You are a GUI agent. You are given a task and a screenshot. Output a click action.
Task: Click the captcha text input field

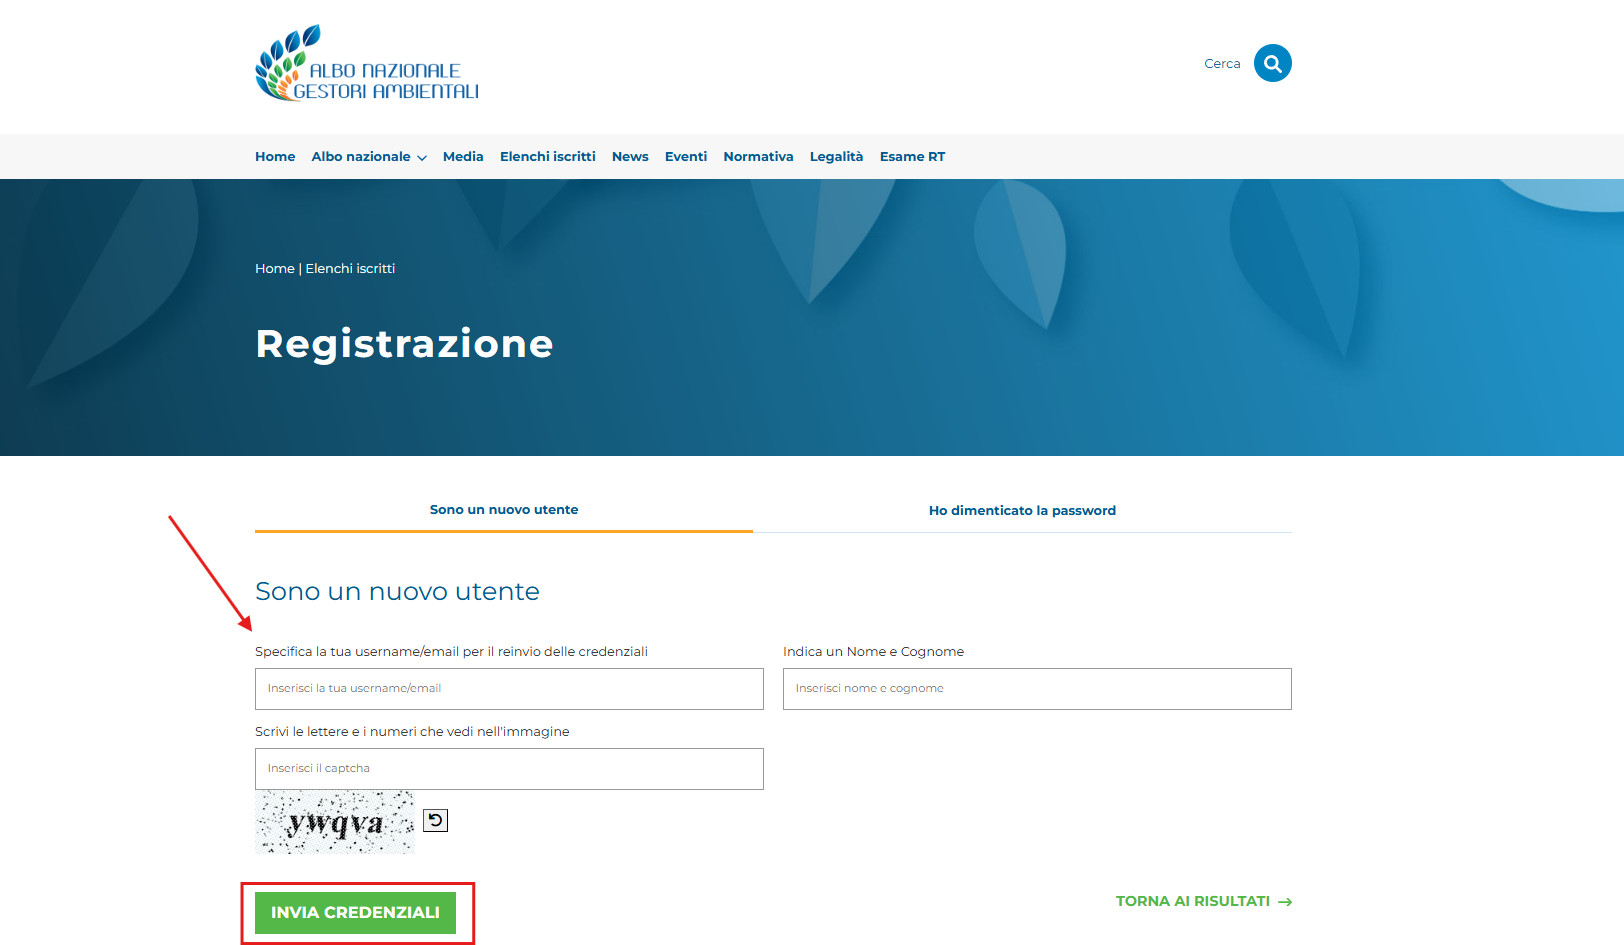point(509,769)
